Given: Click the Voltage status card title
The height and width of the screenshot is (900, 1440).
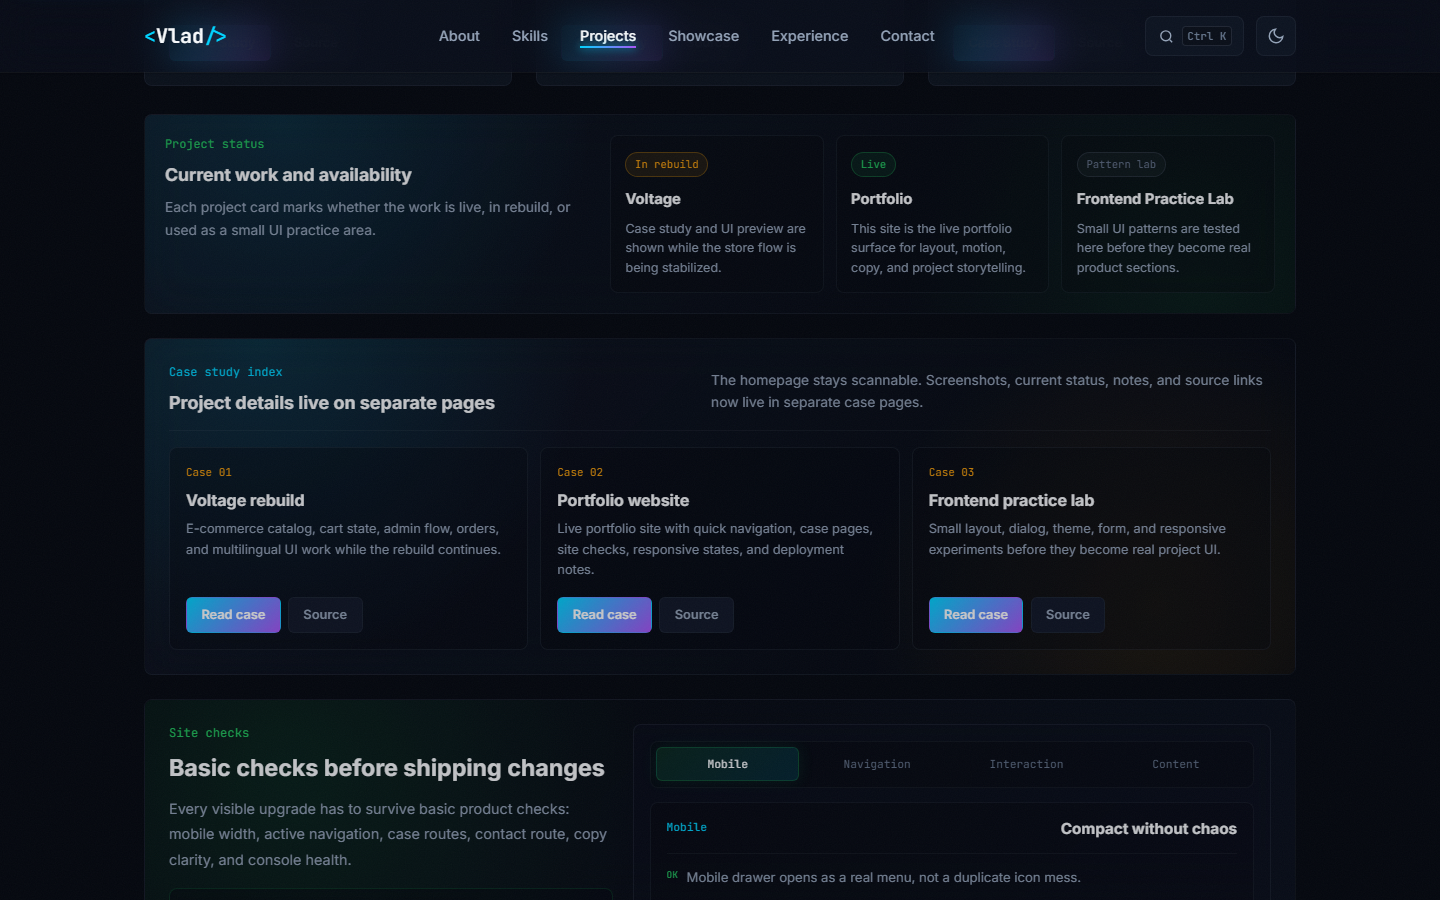Looking at the screenshot, I should (x=653, y=199).
